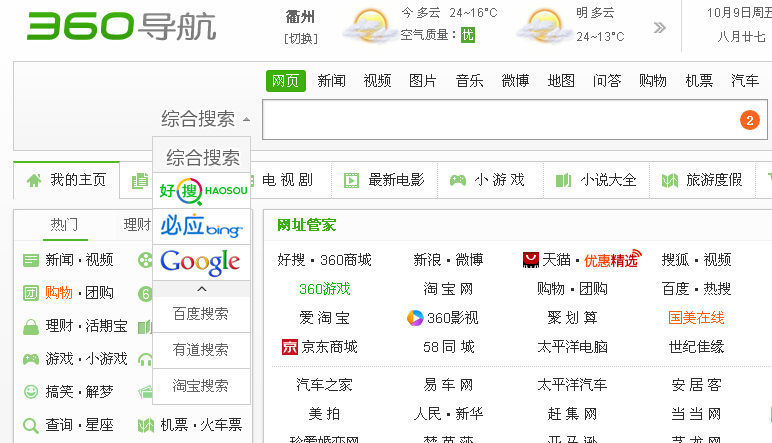The width and height of the screenshot is (772, 443).
Task: Open the 安居客 link
Action: [x=696, y=384]
